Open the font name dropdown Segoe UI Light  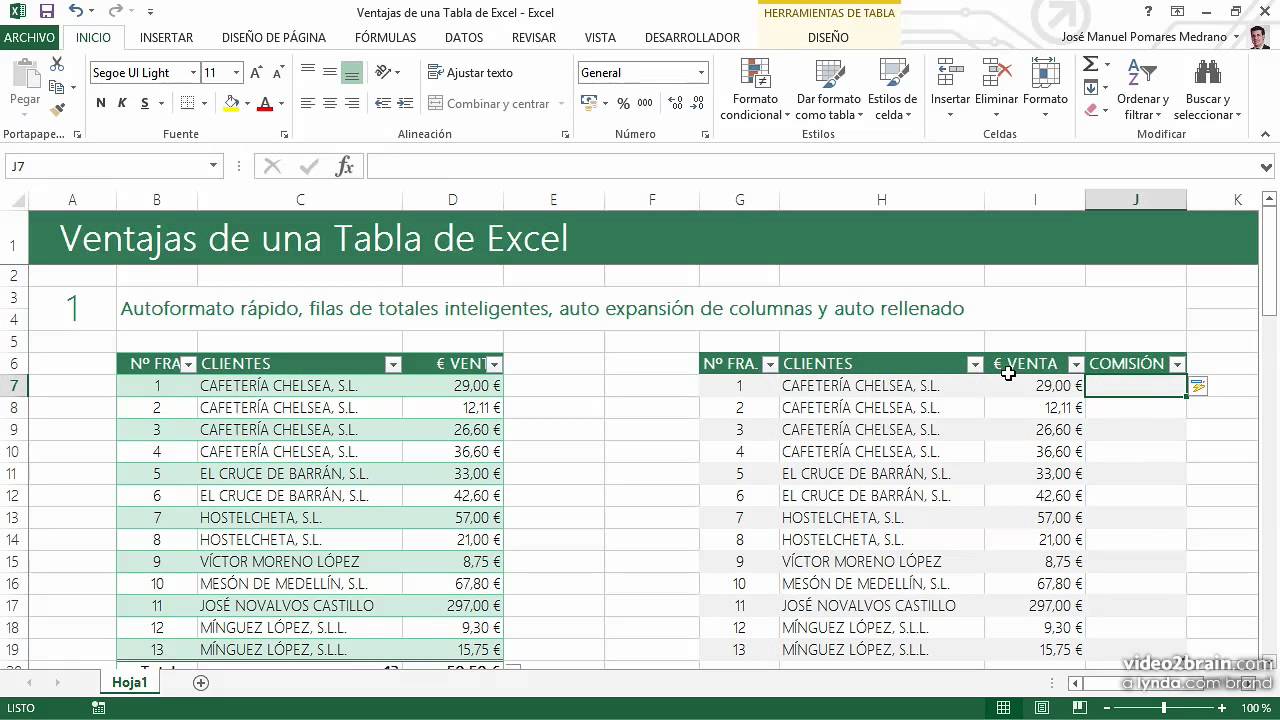click(x=193, y=73)
